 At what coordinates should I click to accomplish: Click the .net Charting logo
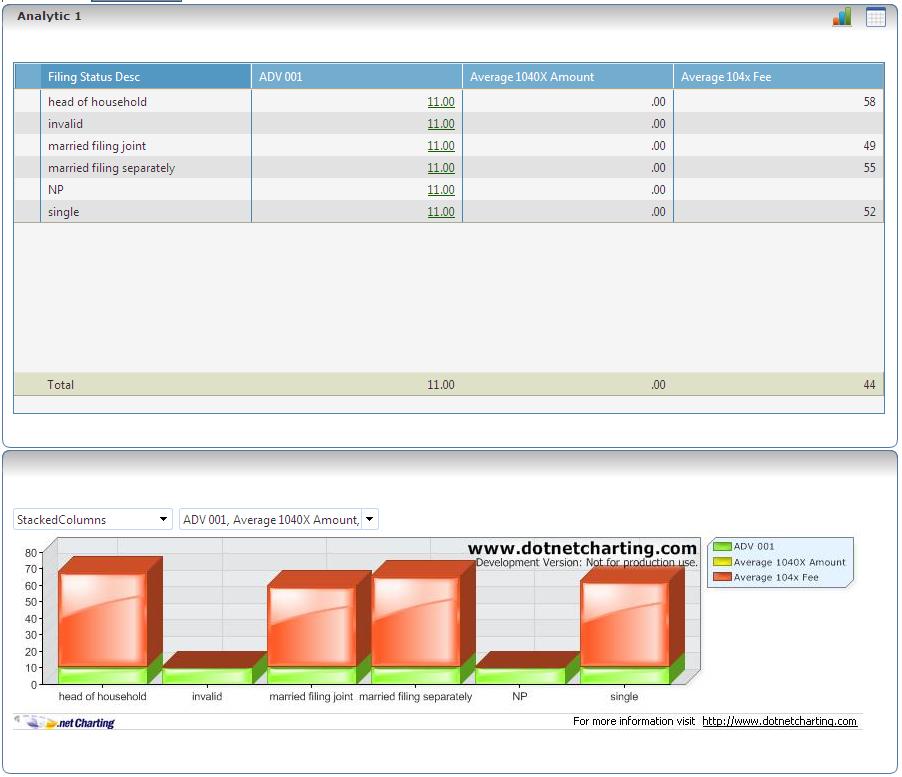pos(65,722)
